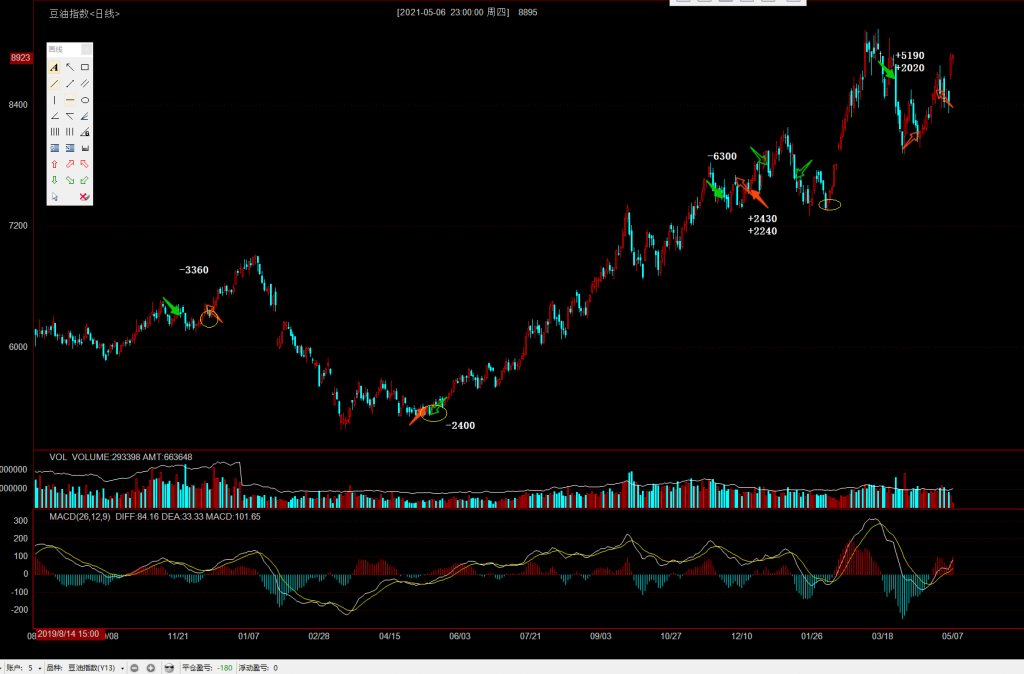Expand the 品种 豆油指数(Y13) dropdown
Screen dimensions: 1024x674
coord(123,667)
